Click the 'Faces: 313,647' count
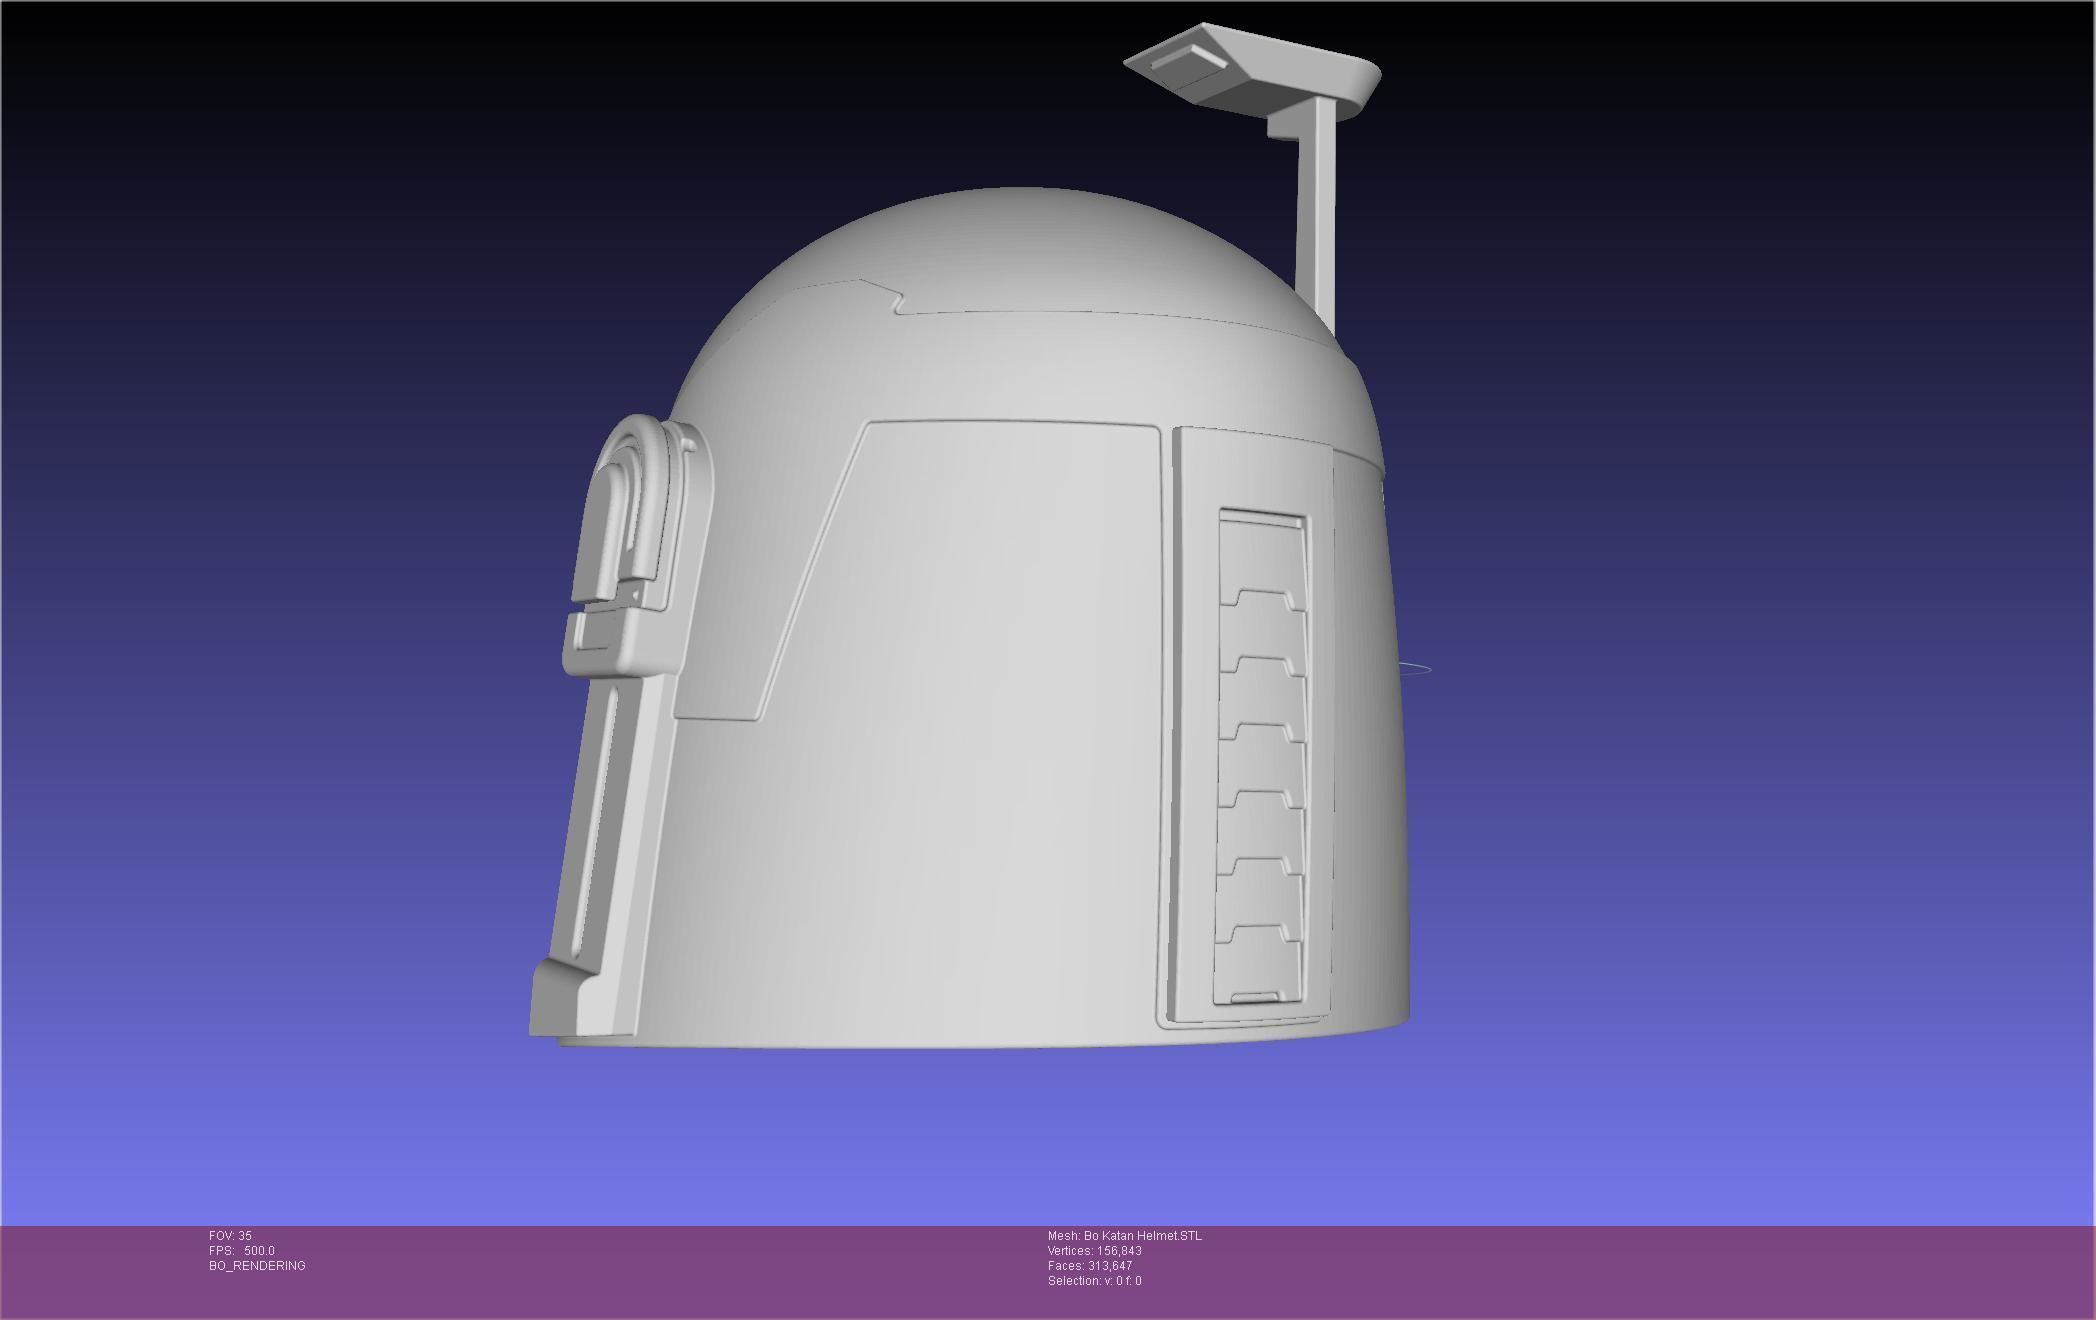The width and height of the screenshot is (2096, 1320). click(x=1089, y=1266)
